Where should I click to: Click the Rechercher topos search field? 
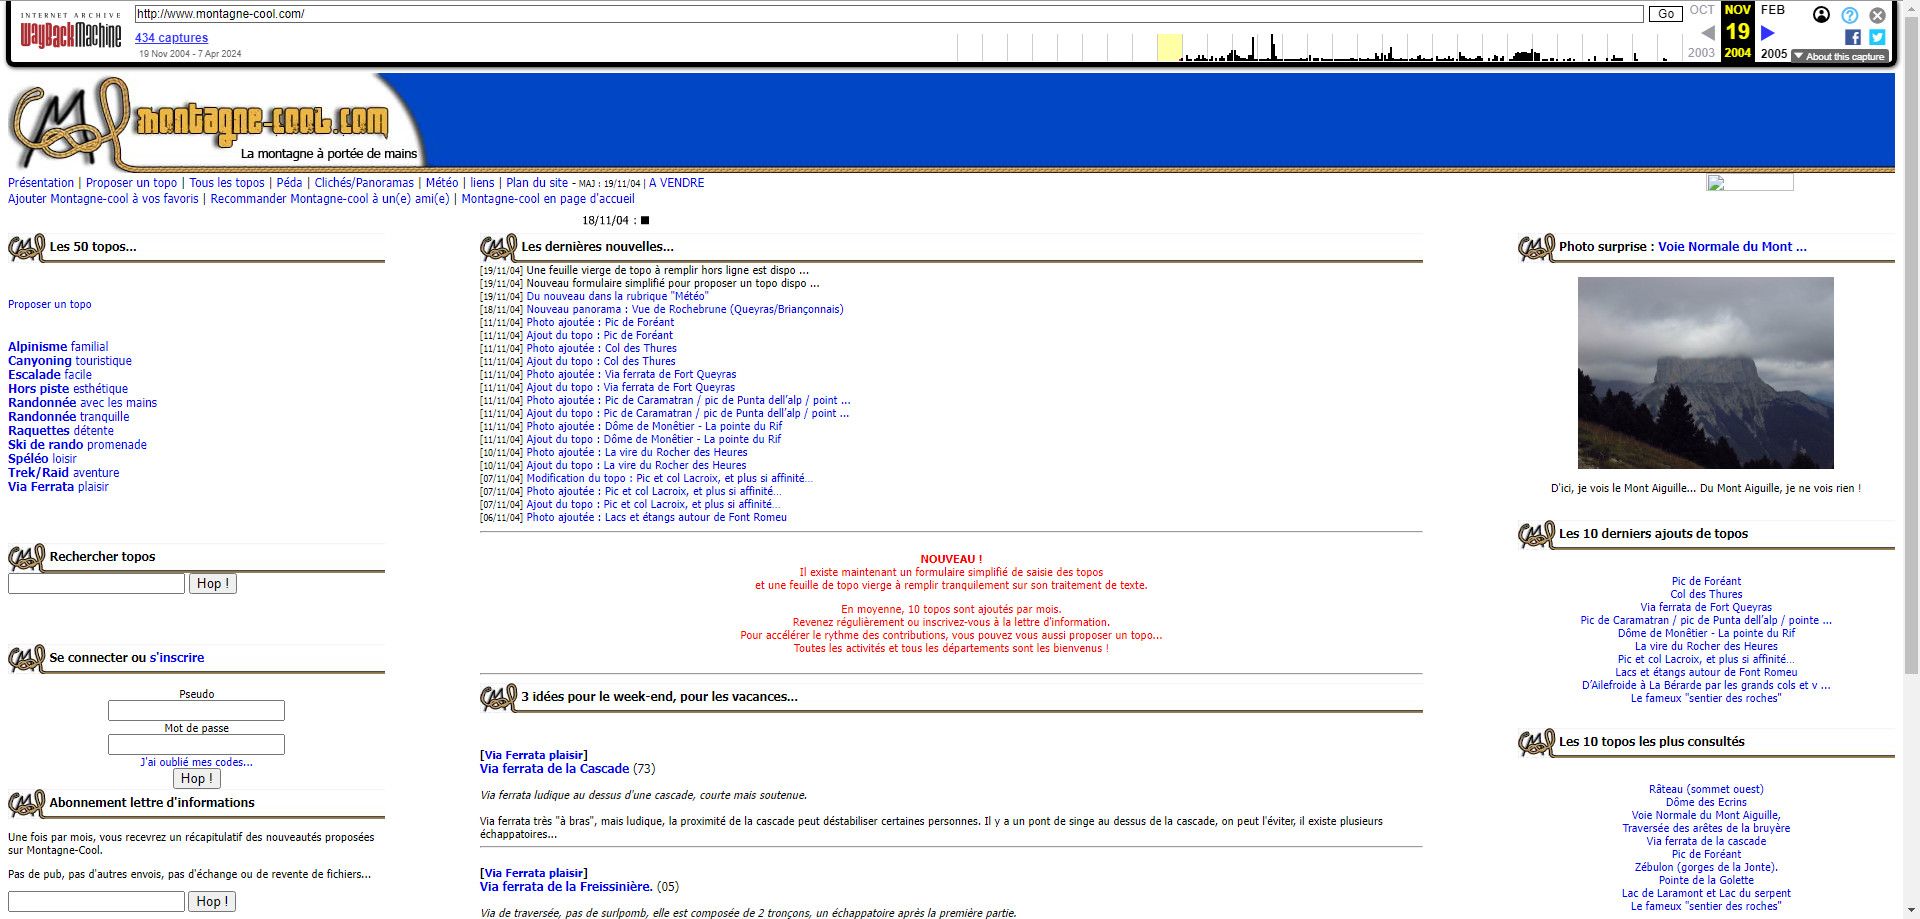pos(96,583)
